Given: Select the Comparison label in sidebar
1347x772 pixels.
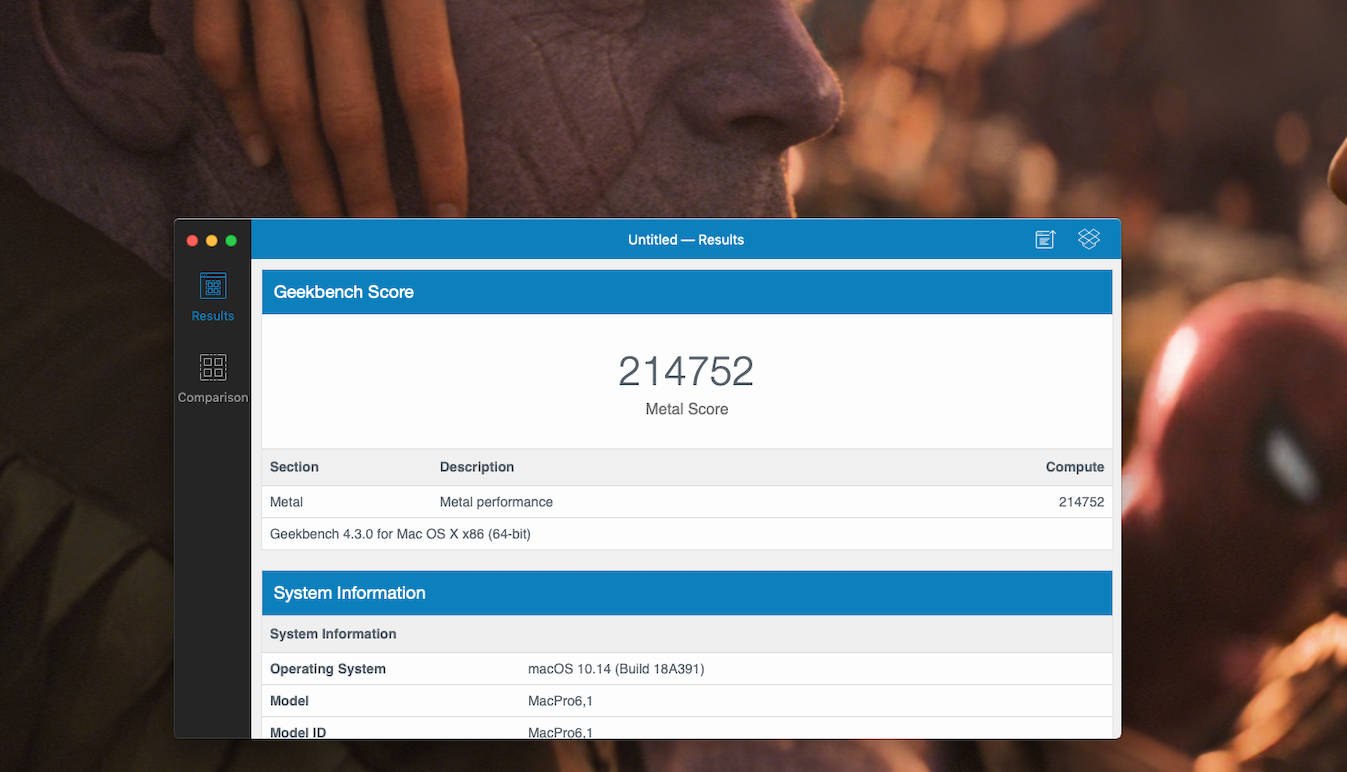Looking at the screenshot, I should click(213, 397).
